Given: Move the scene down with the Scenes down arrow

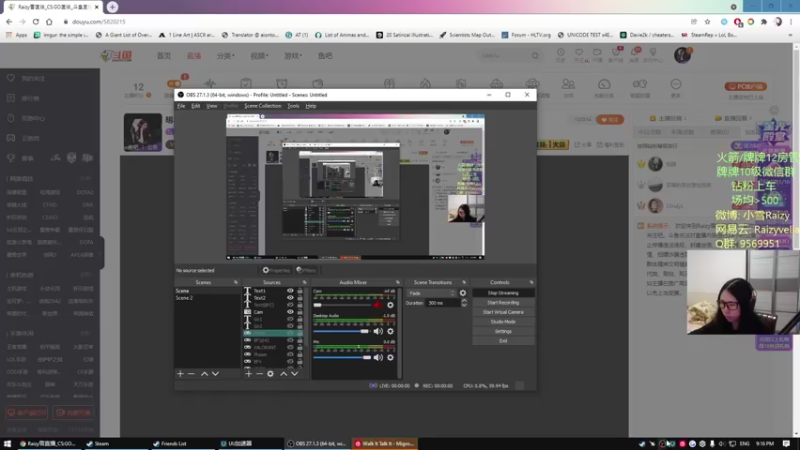Looking at the screenshot, I should click(x=215, y=374).
